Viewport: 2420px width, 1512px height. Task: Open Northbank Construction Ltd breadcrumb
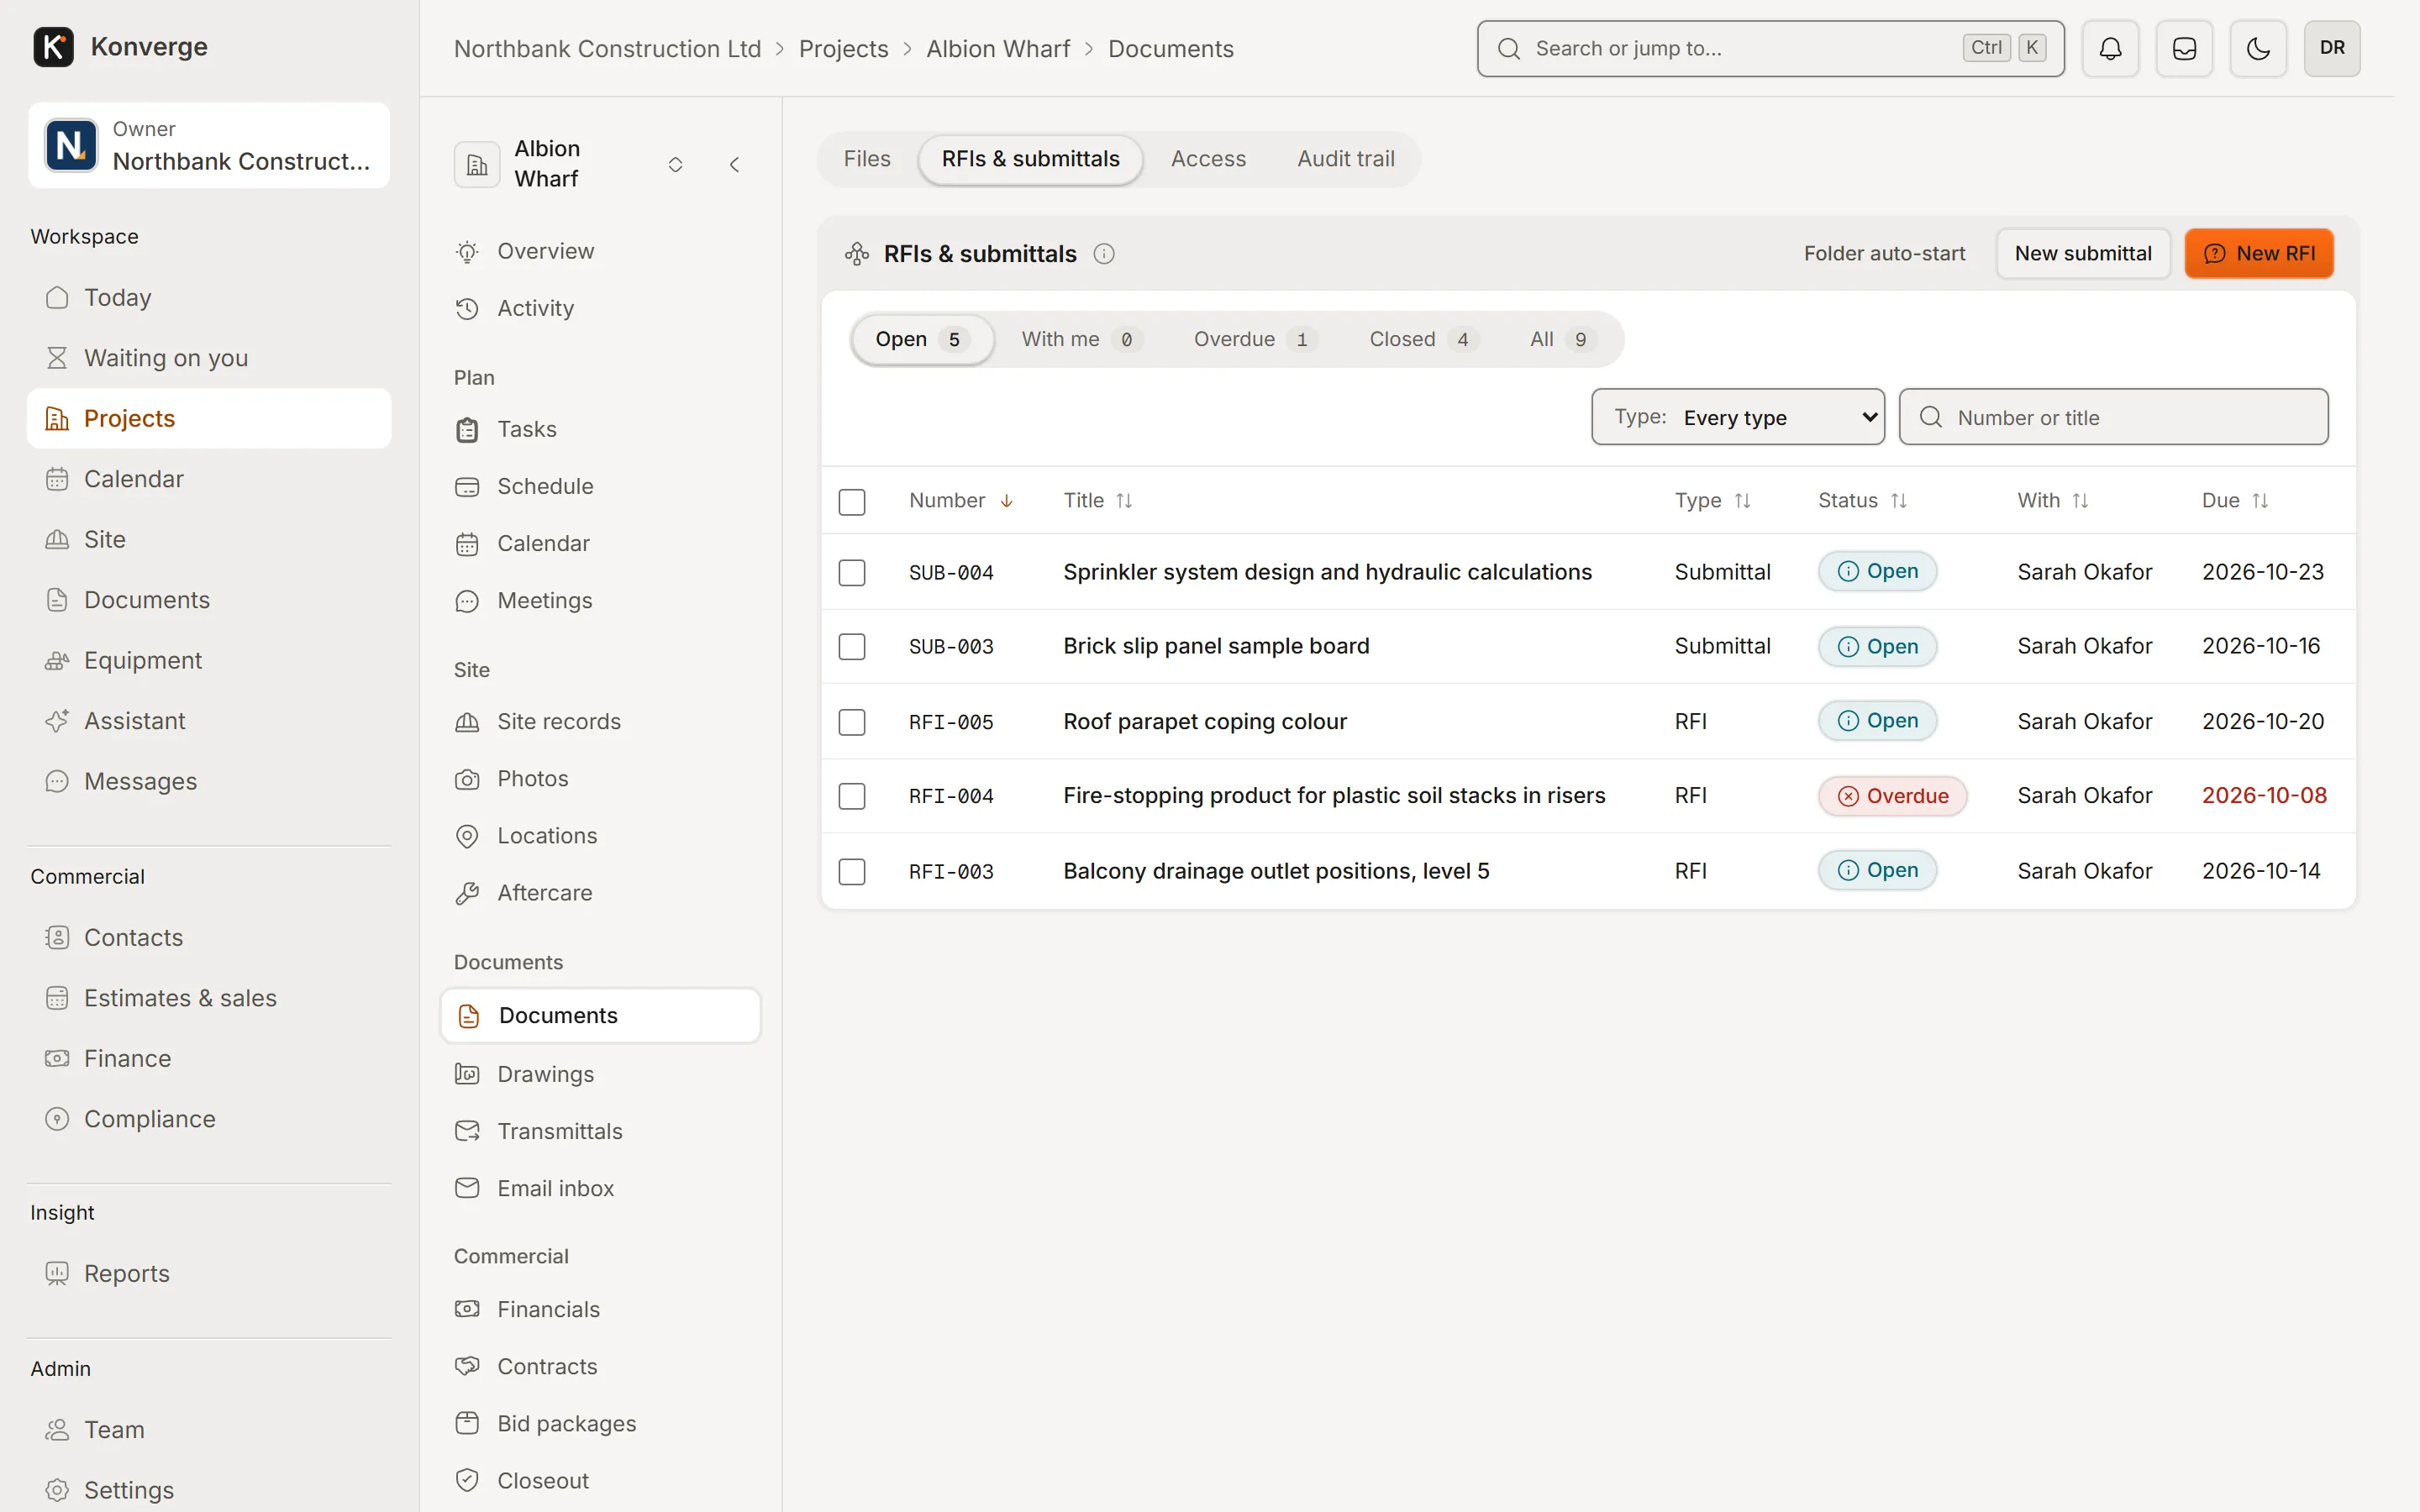click(x=607, y=49)
